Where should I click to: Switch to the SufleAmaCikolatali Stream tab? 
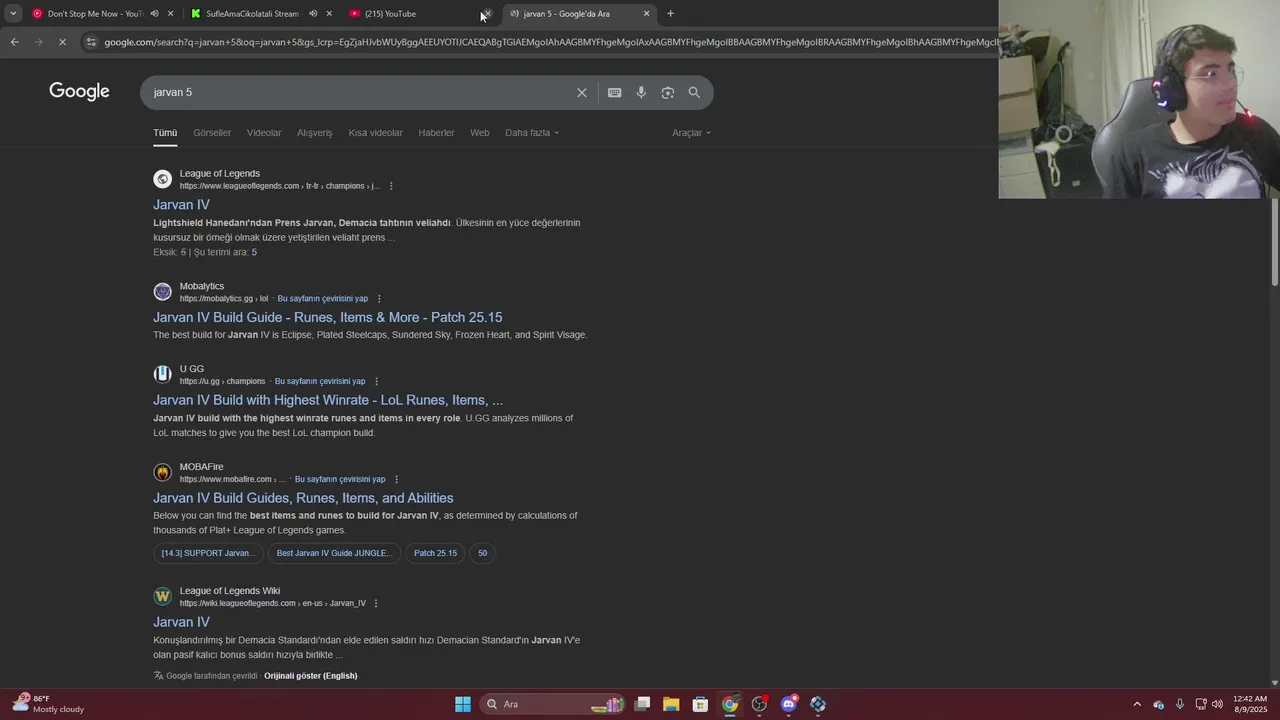[252, 13]
